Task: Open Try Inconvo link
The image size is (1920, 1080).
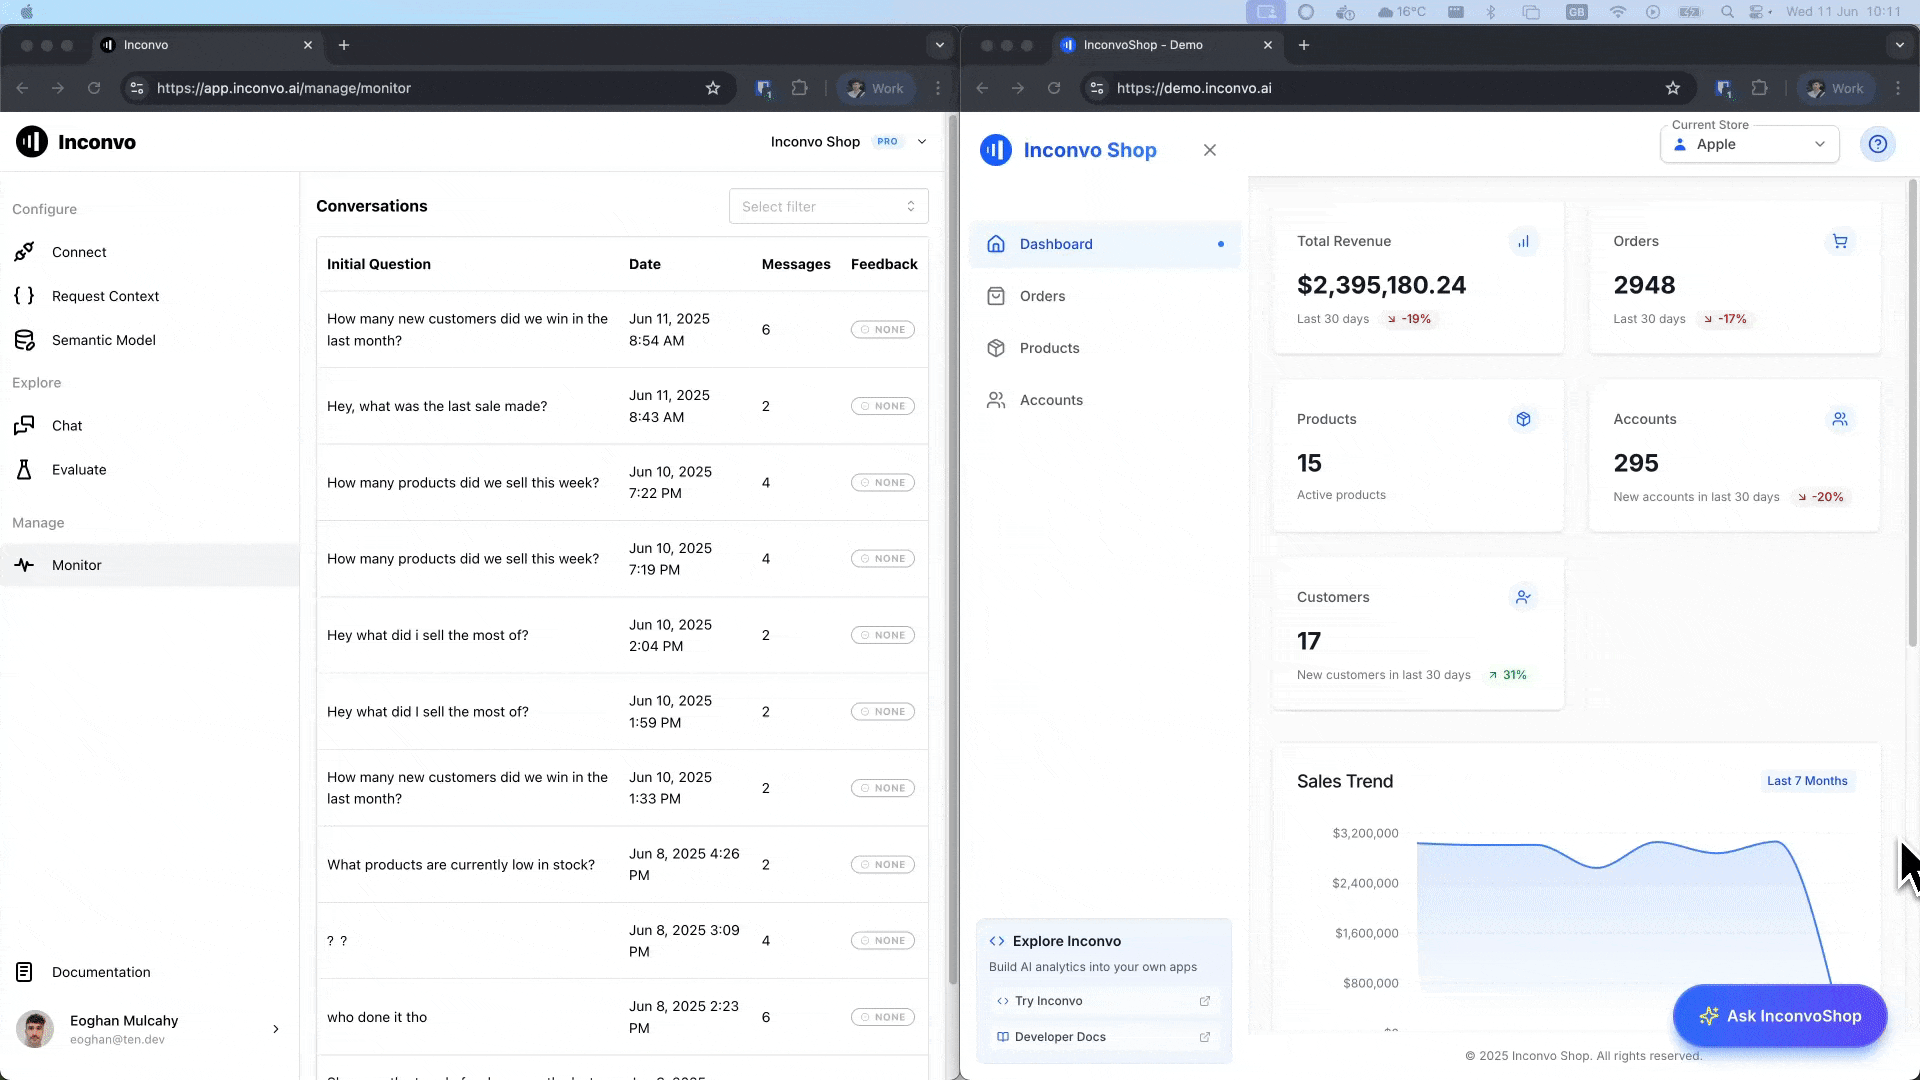Action: click(x=1103, y=1001)
